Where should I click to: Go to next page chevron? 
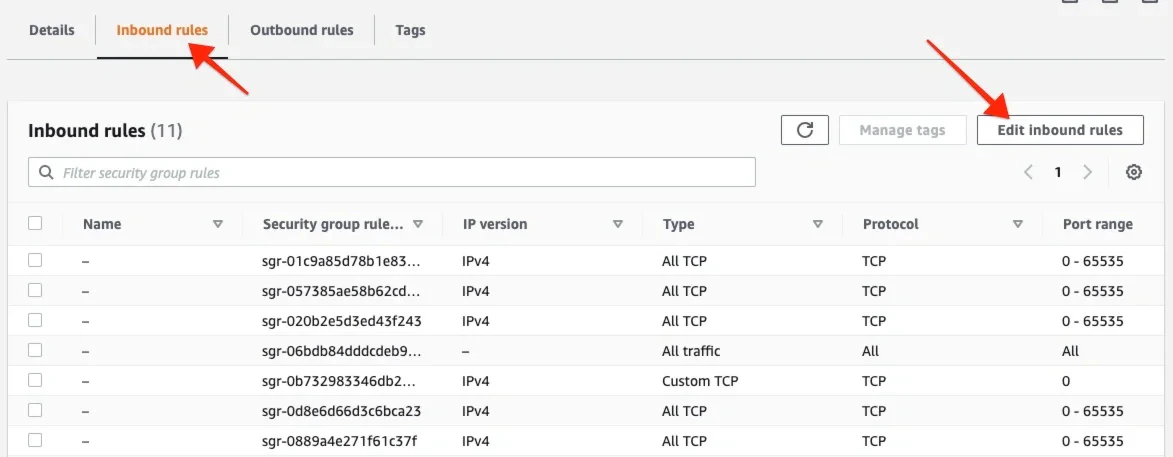(x=1088, y=172)
